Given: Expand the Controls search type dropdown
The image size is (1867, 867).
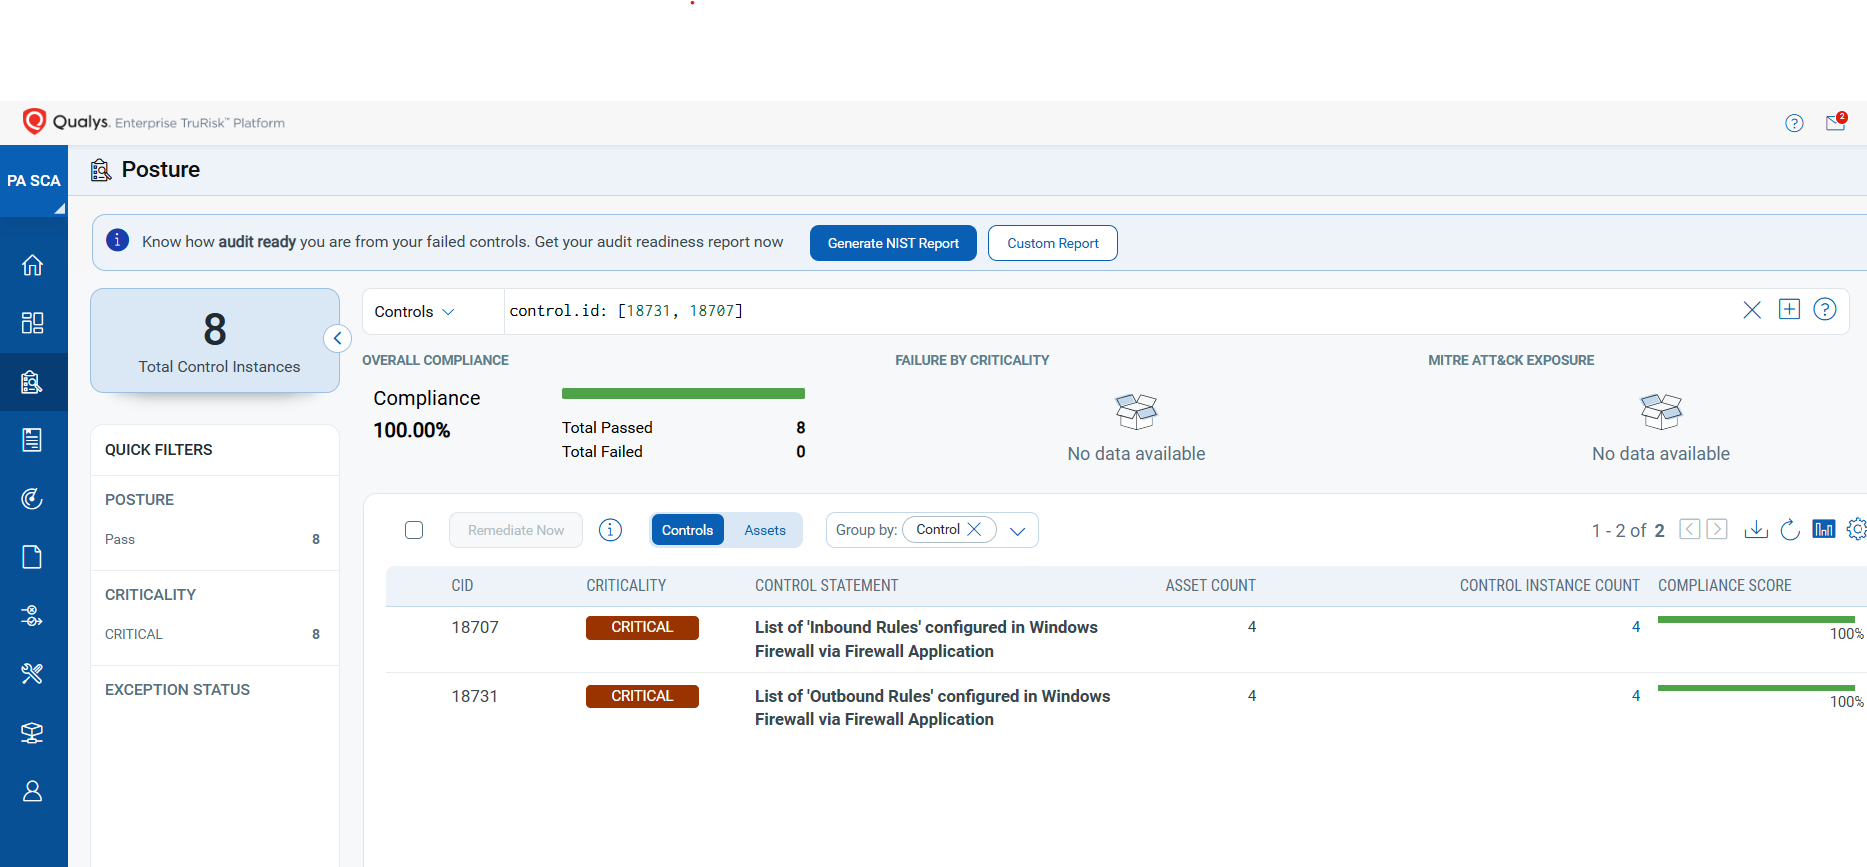Looking at the screenshot, I should pyautogui.click(x=415, y=312).
